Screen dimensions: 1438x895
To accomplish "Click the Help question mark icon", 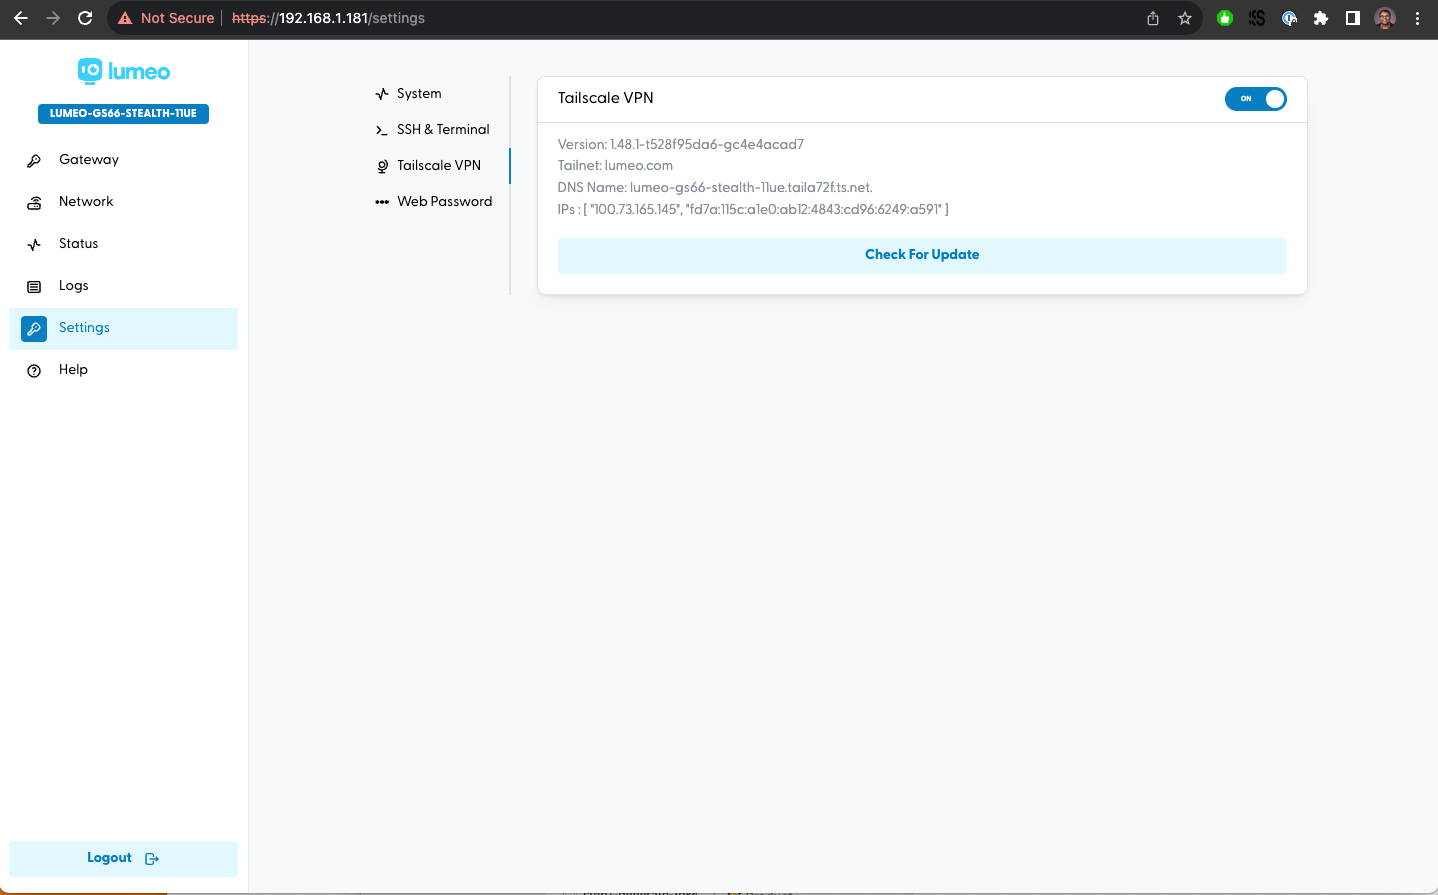I will [x=34, y=370].
